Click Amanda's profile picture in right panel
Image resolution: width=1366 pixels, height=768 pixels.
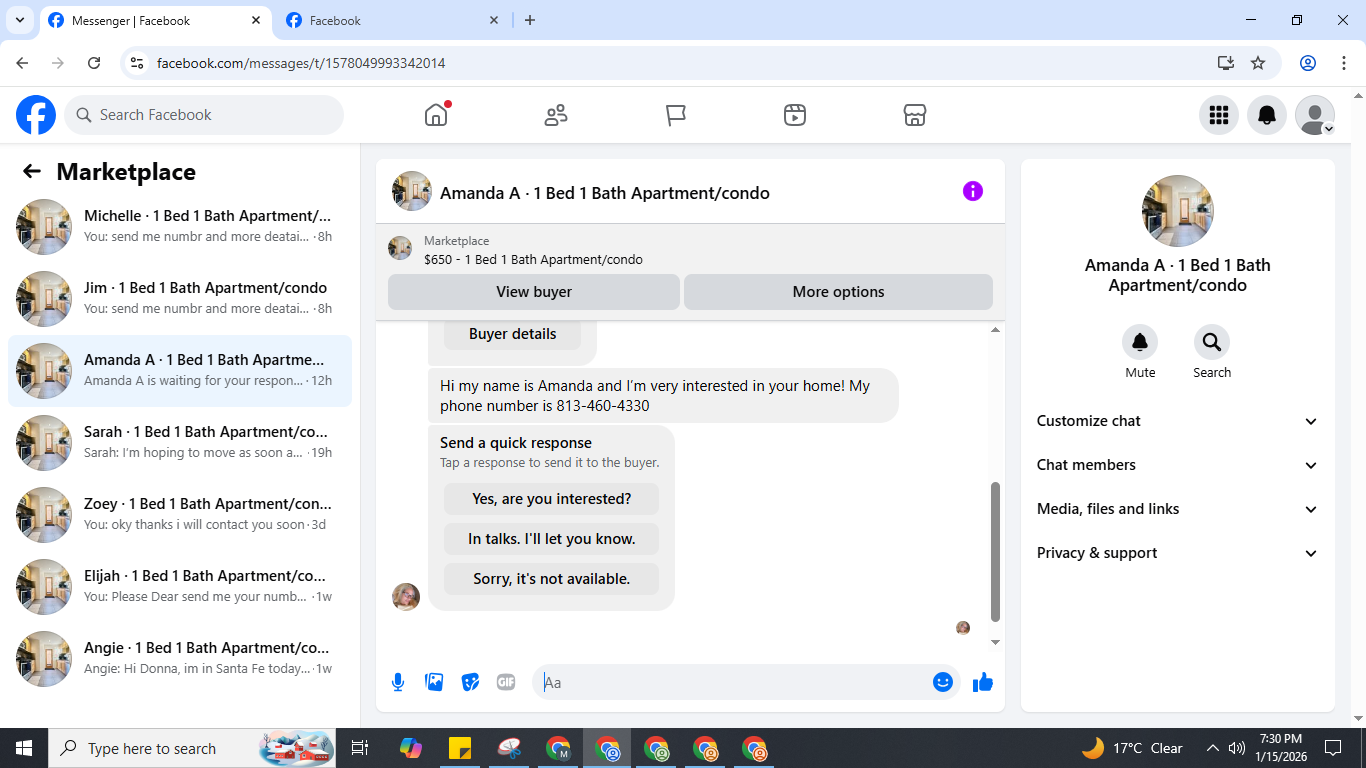(1178, 211)
